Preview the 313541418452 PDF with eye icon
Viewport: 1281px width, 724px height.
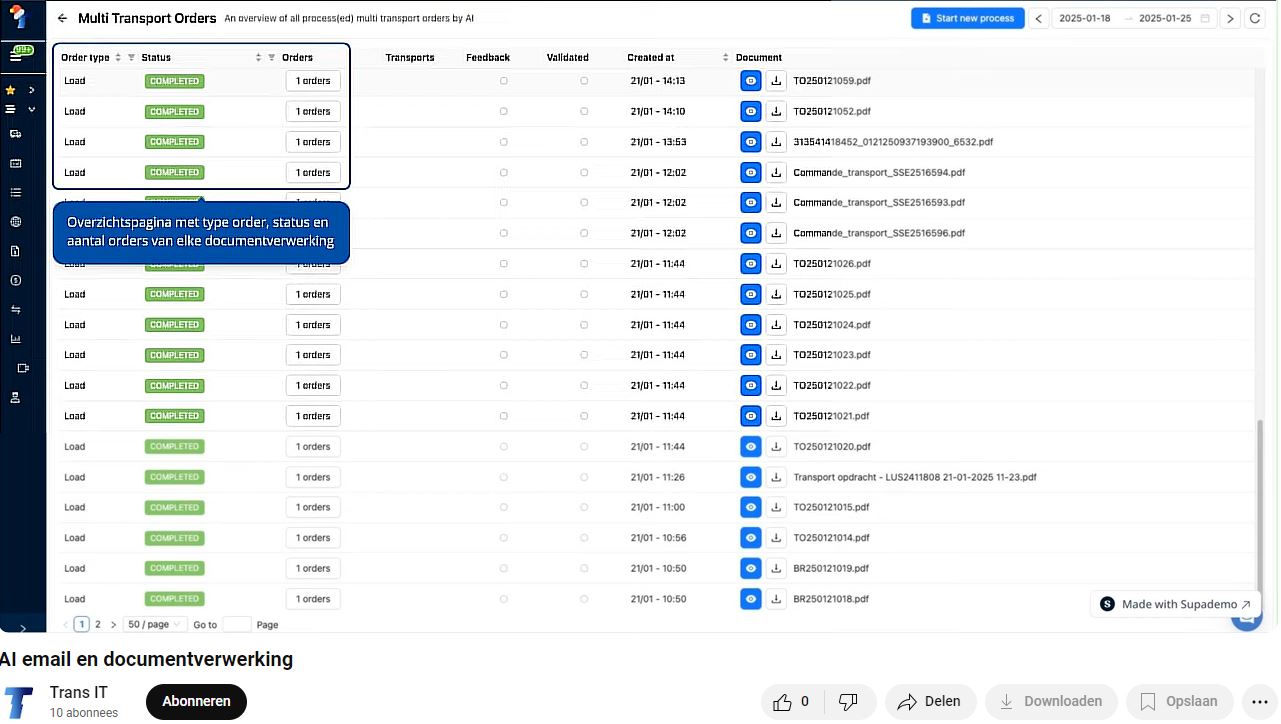pyautogui.click(x=751, y=142)
